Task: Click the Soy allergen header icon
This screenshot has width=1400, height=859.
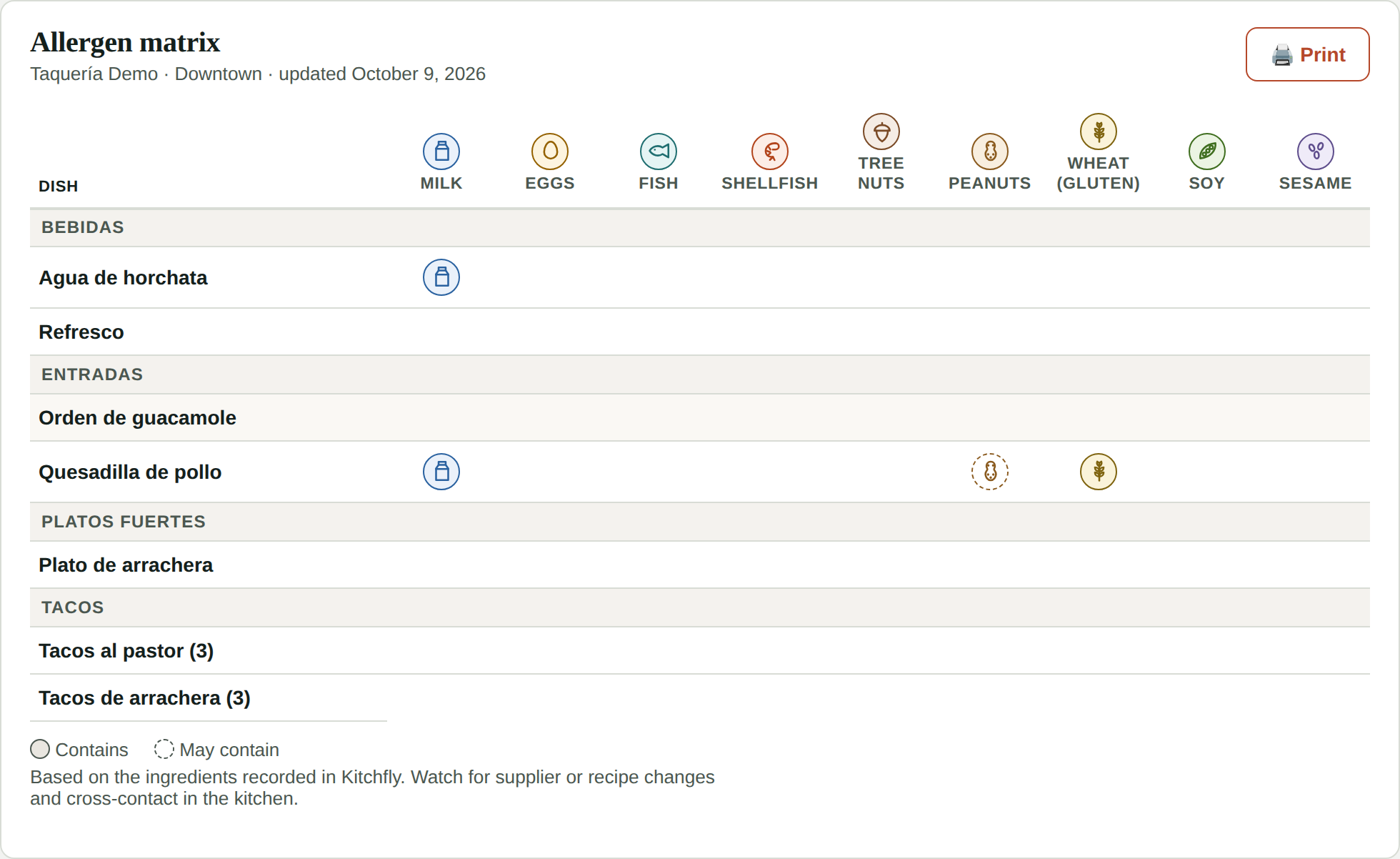Action: tap(1207, 152)
